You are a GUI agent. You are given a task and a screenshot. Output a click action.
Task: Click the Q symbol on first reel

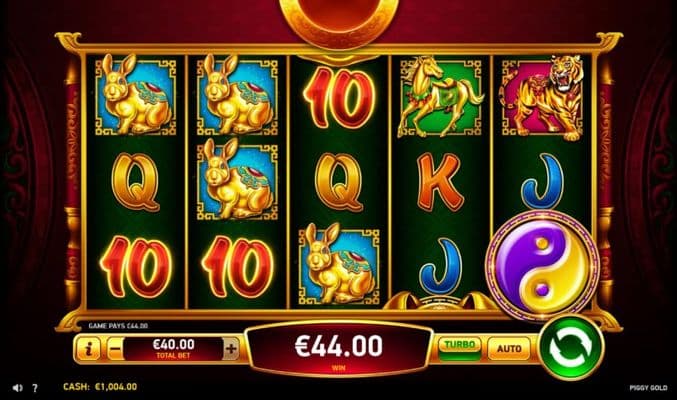coord(136,182)
